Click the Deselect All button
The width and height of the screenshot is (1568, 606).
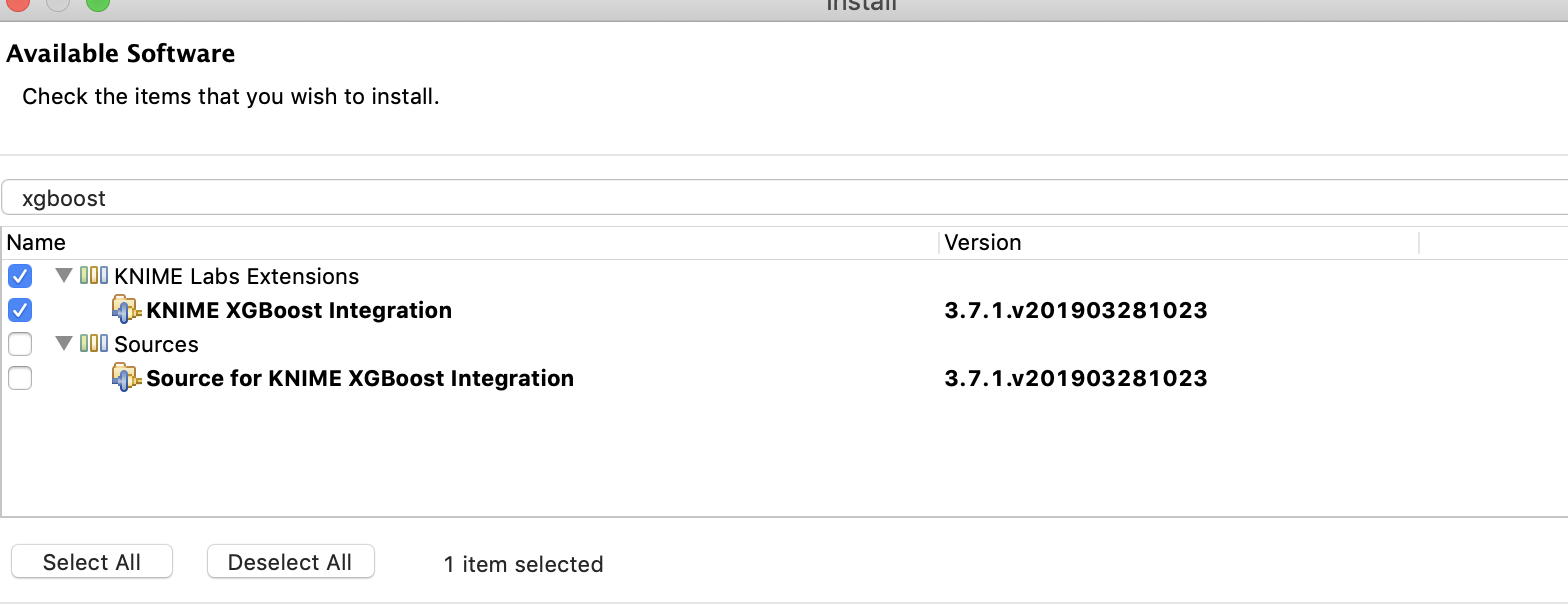pyautogui.click(x=290, y=562)
